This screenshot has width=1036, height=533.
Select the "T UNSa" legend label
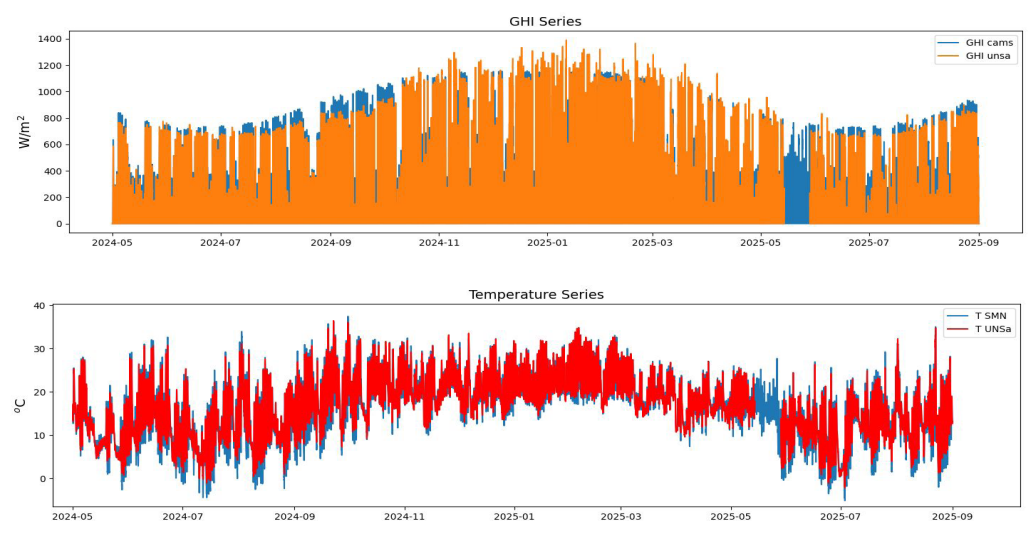click(x=995, y=330)
